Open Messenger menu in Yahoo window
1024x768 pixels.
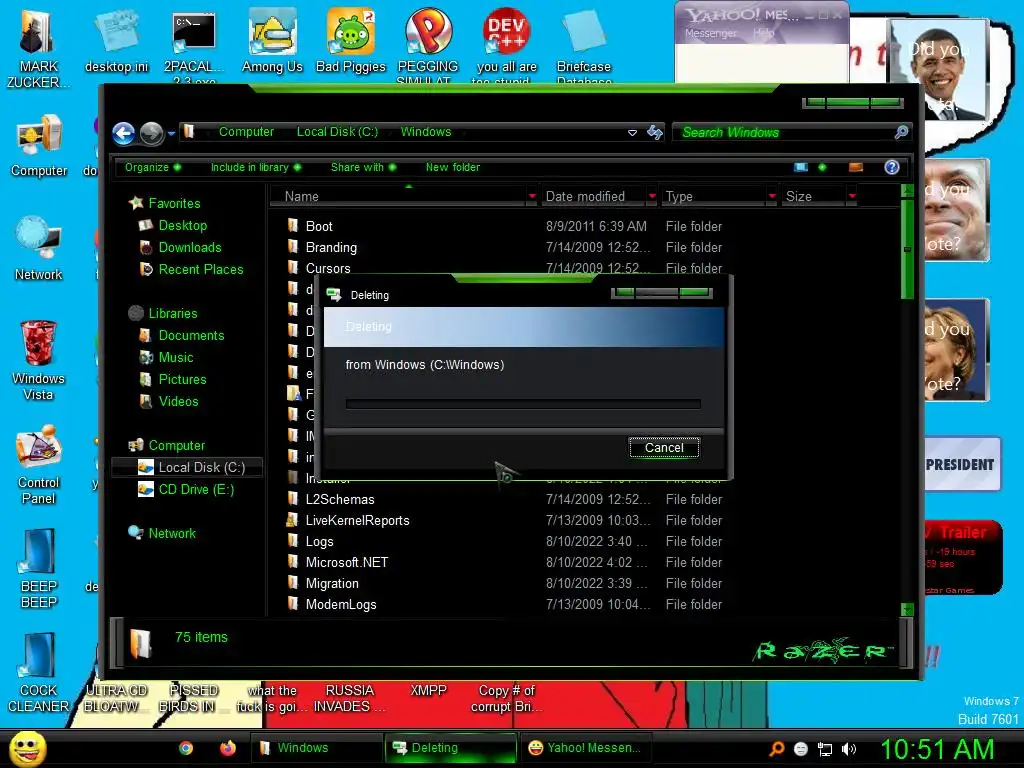711,33
